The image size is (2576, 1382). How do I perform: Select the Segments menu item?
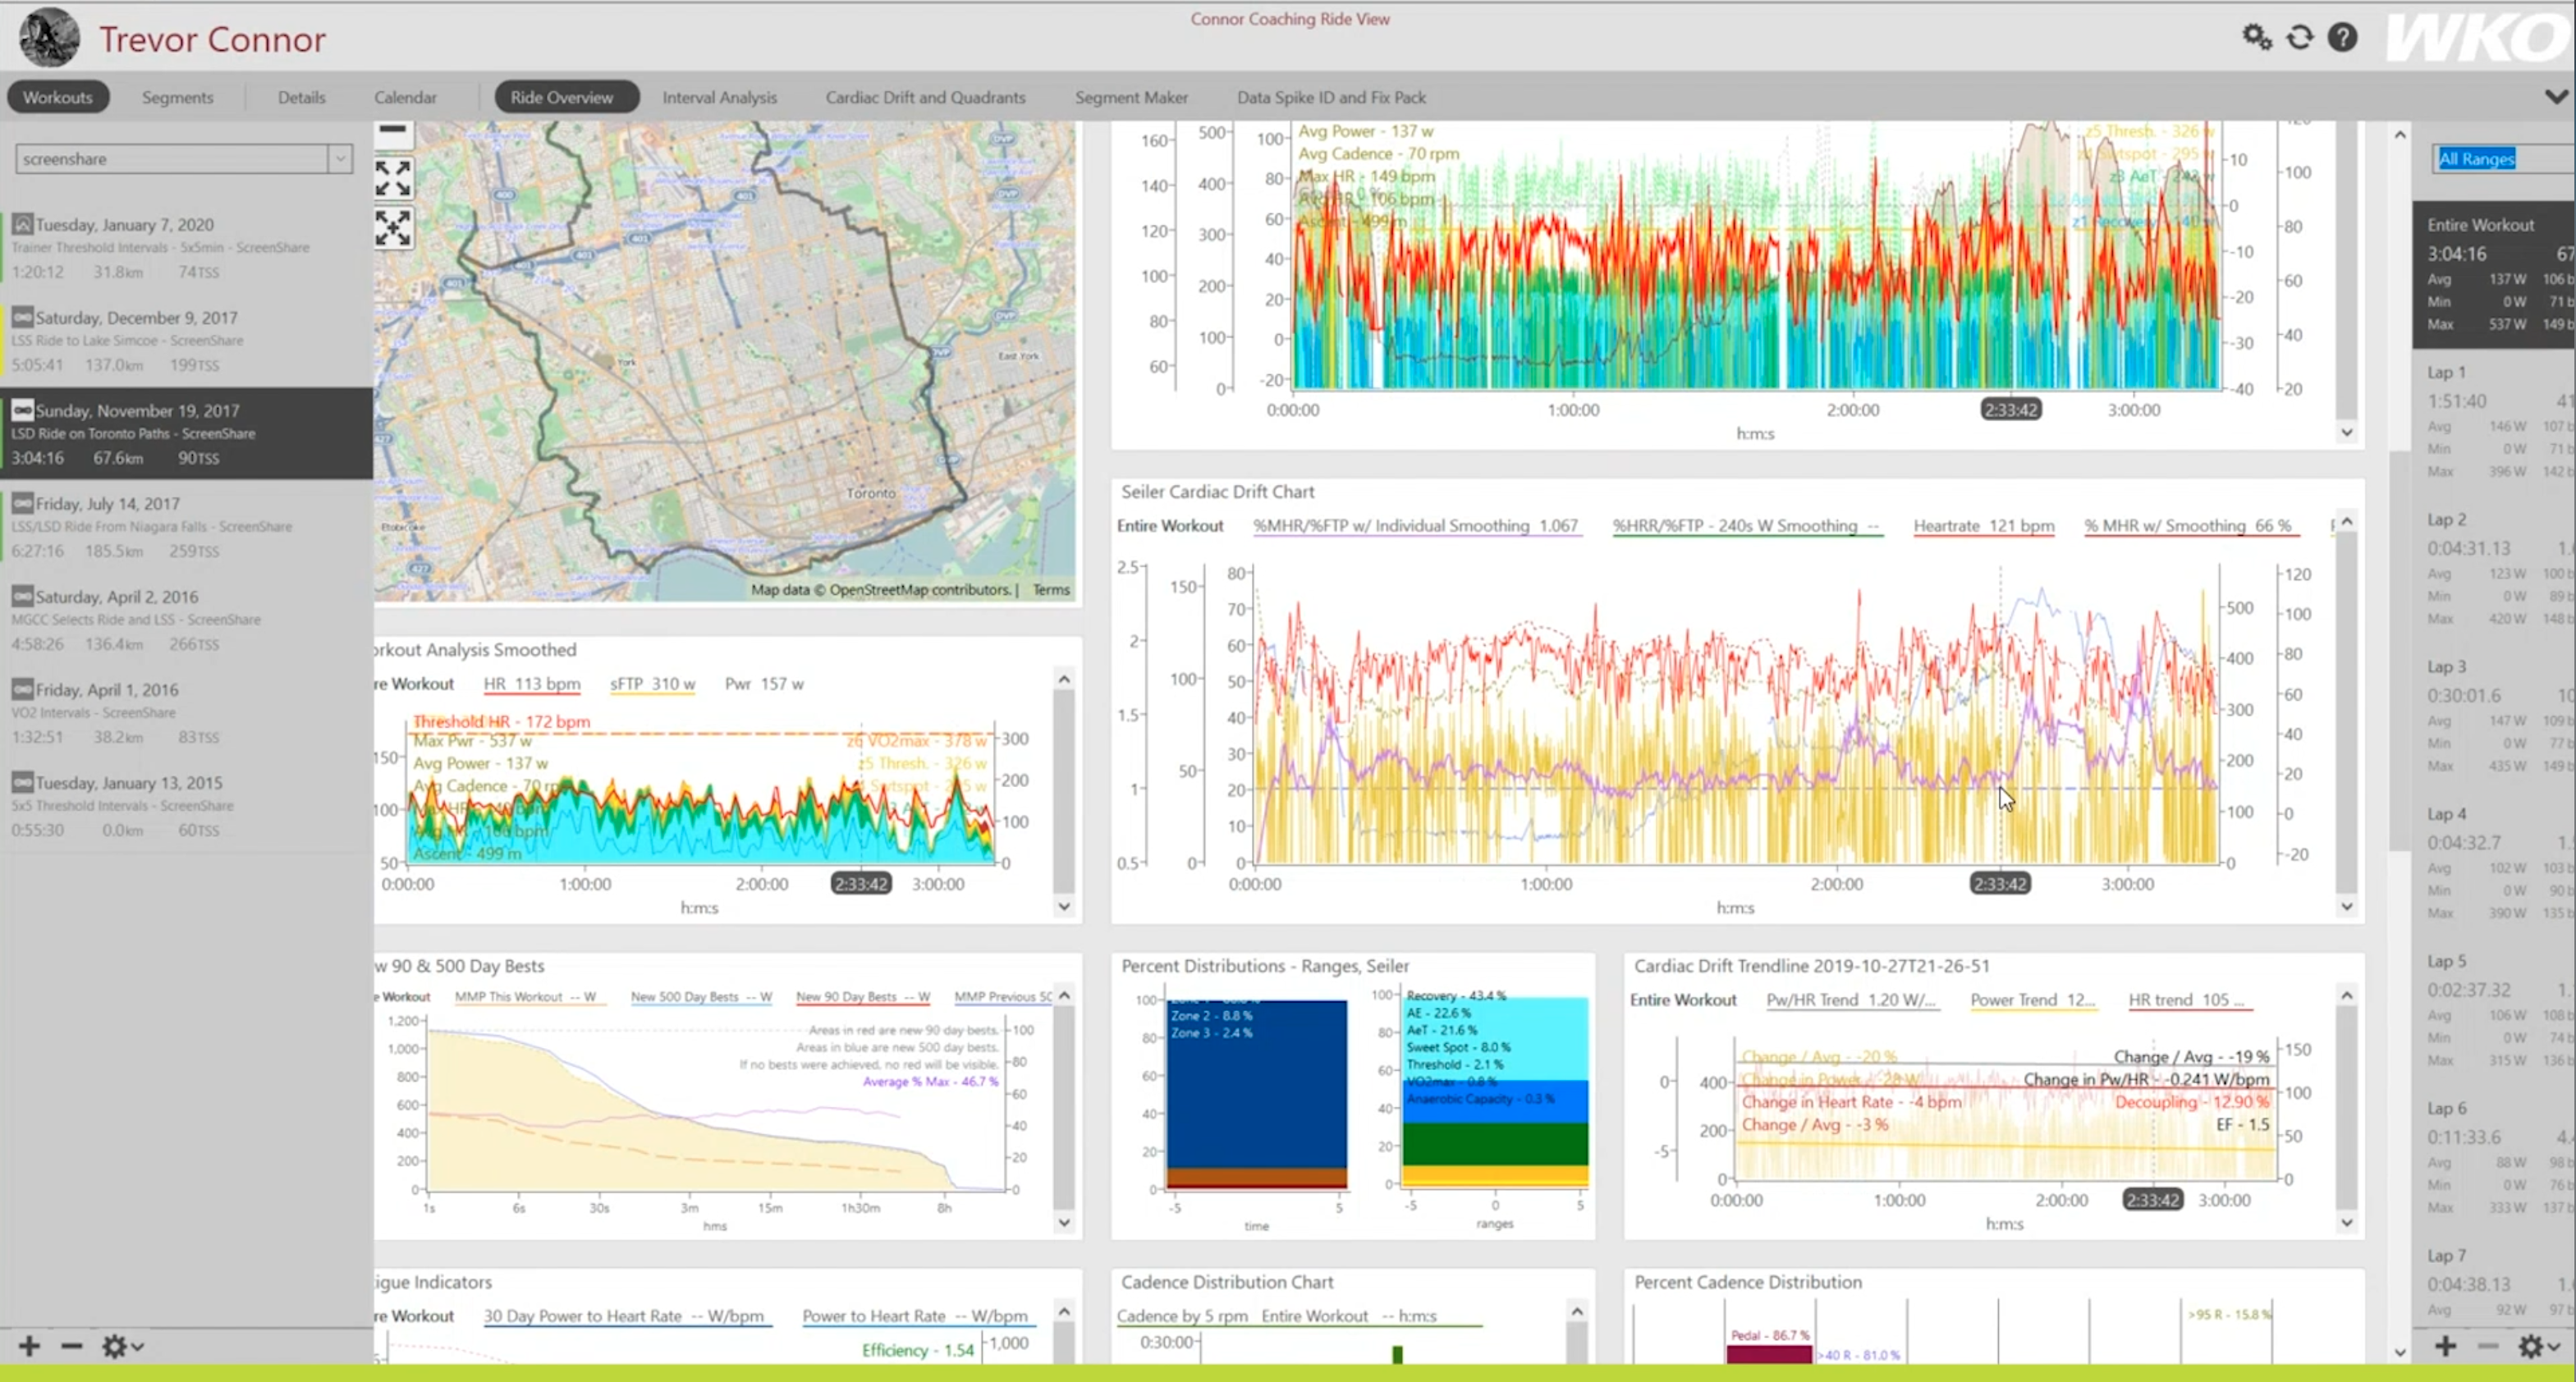click(177, 97)
